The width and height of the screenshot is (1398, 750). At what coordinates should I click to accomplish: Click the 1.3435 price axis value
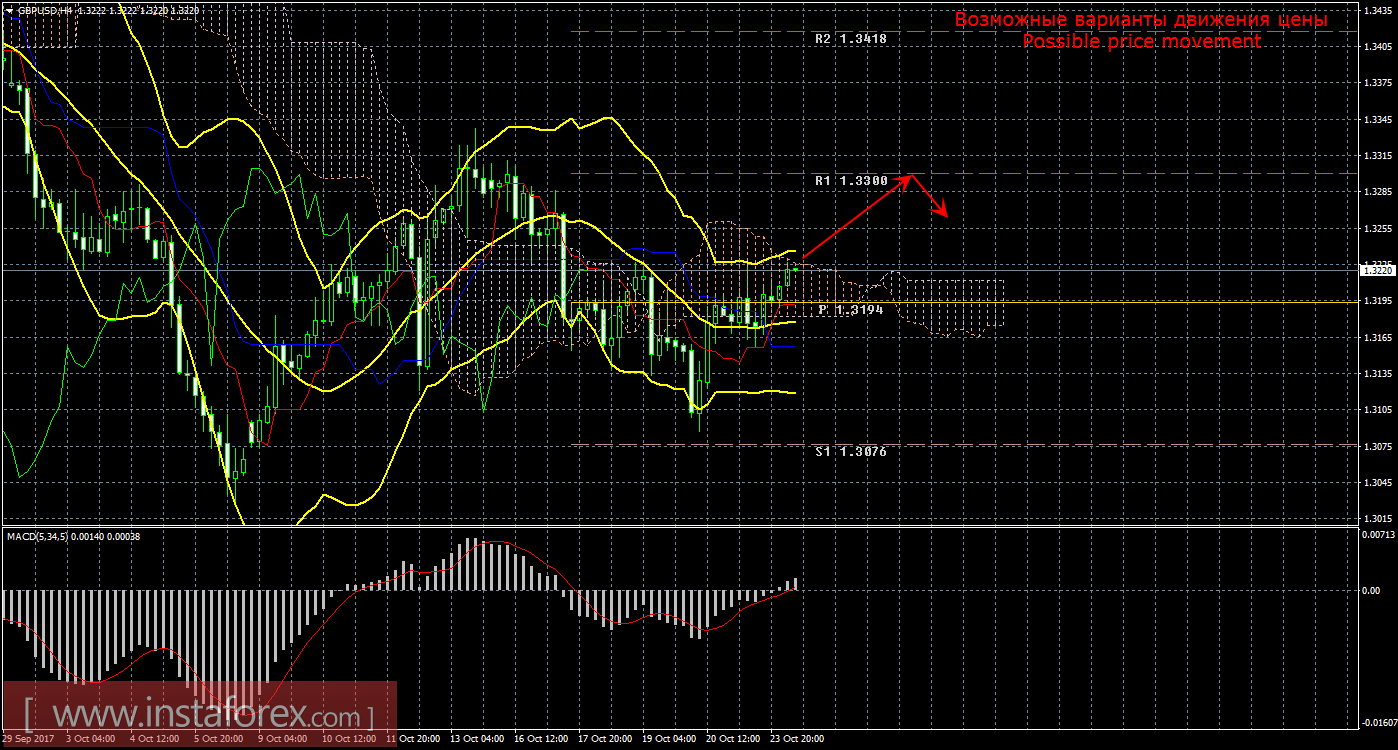point(1378,10)
